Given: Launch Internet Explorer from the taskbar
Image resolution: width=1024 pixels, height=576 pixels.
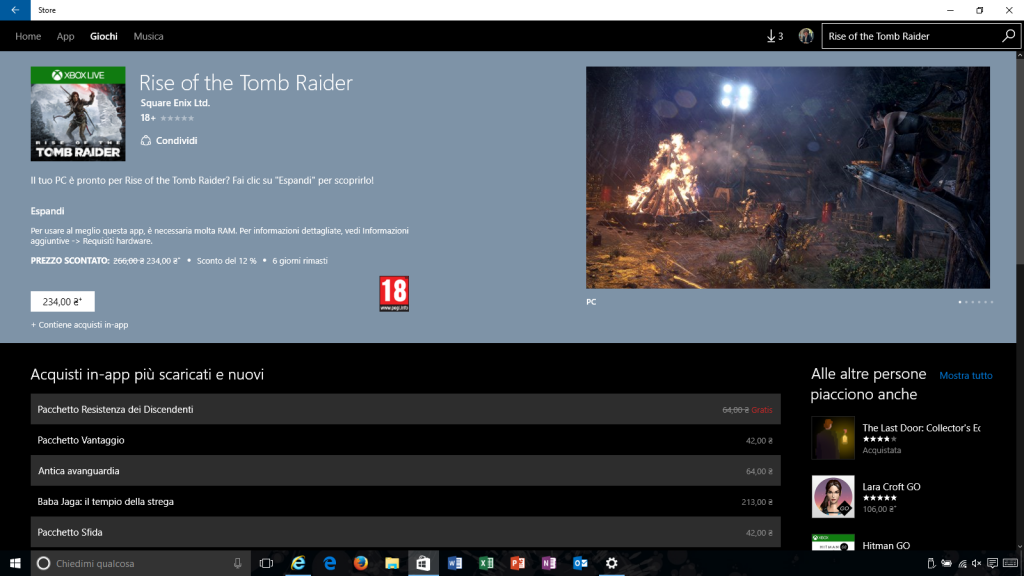Looking at the screenshot, I should 298,563.
